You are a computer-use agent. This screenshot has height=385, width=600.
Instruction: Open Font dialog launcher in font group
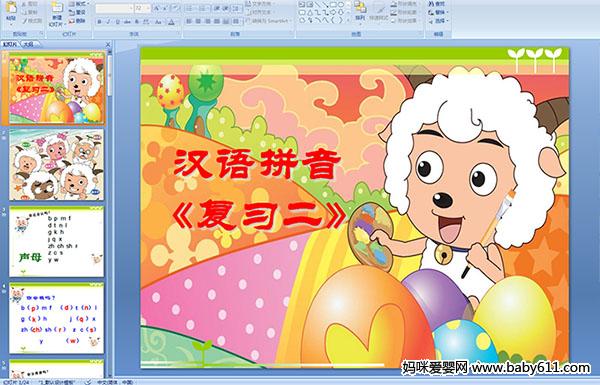click(178, 34)
